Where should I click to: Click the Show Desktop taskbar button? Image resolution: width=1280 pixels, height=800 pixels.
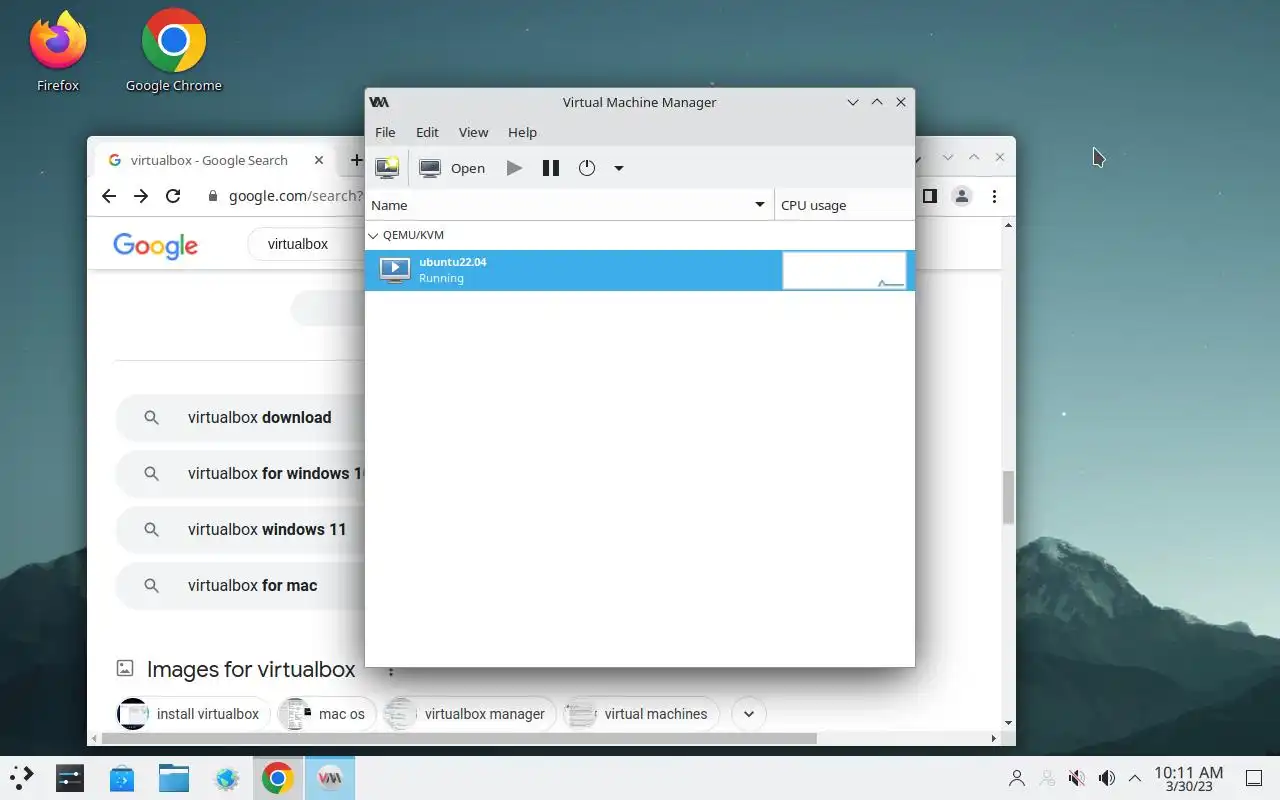tap(1253, 778)
